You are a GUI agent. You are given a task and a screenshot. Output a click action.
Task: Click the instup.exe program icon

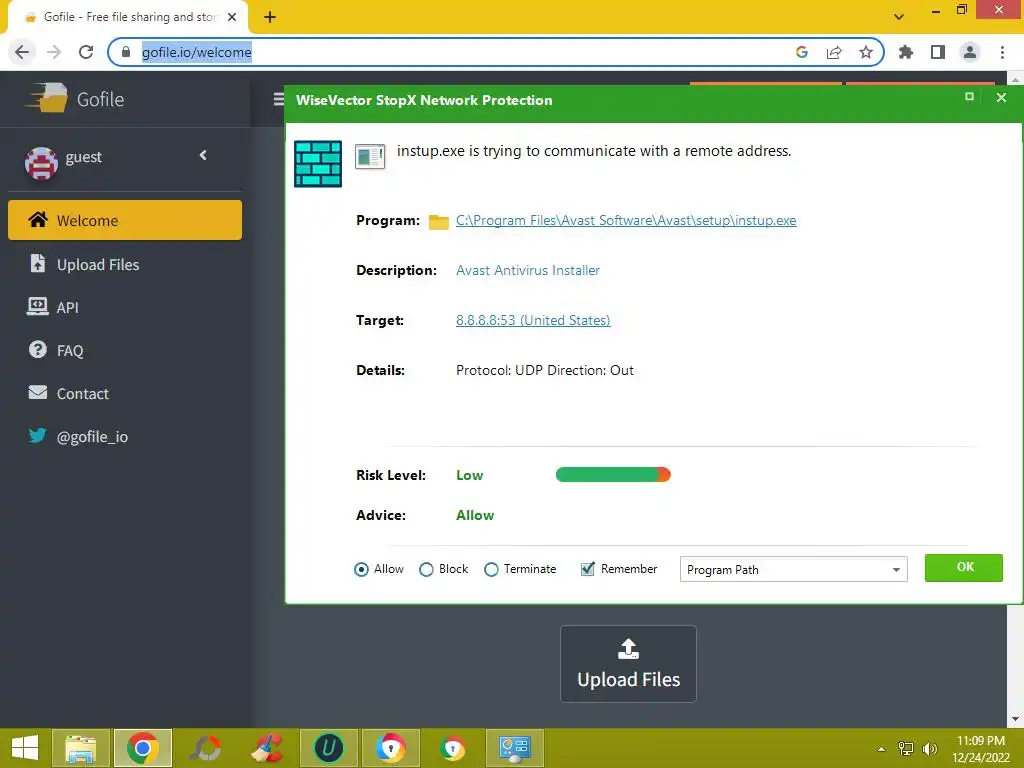370,157
